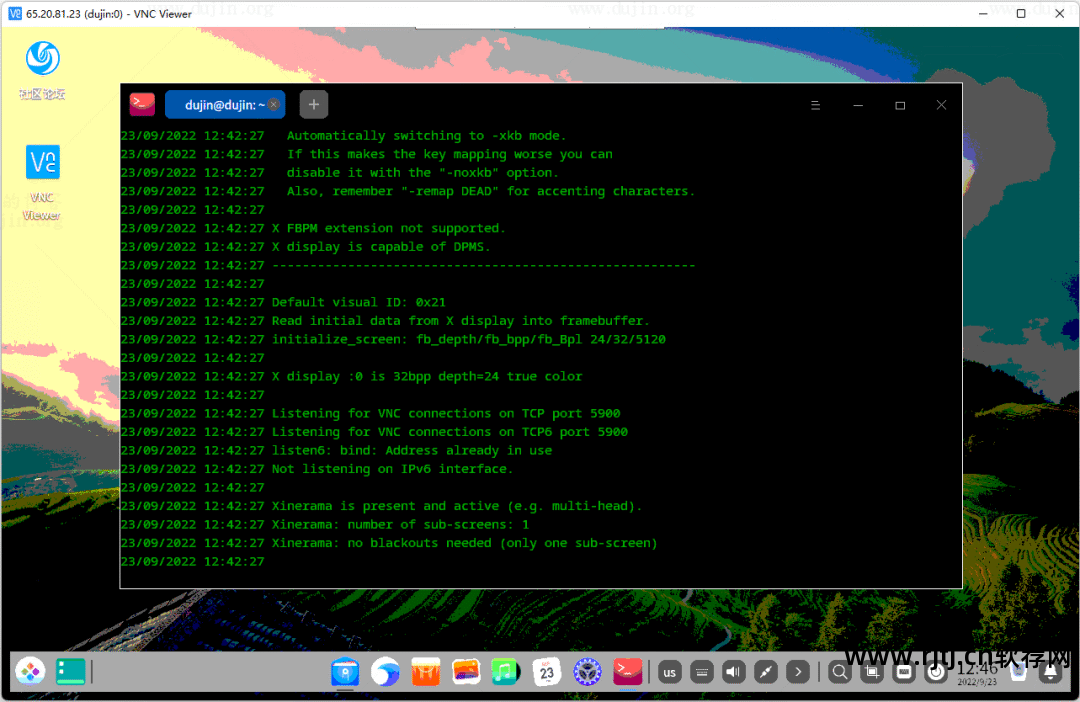The width and height of the screenshot is (1080, 702).
Task: Open the control center gear icon
Action: [x=587, y=672]
